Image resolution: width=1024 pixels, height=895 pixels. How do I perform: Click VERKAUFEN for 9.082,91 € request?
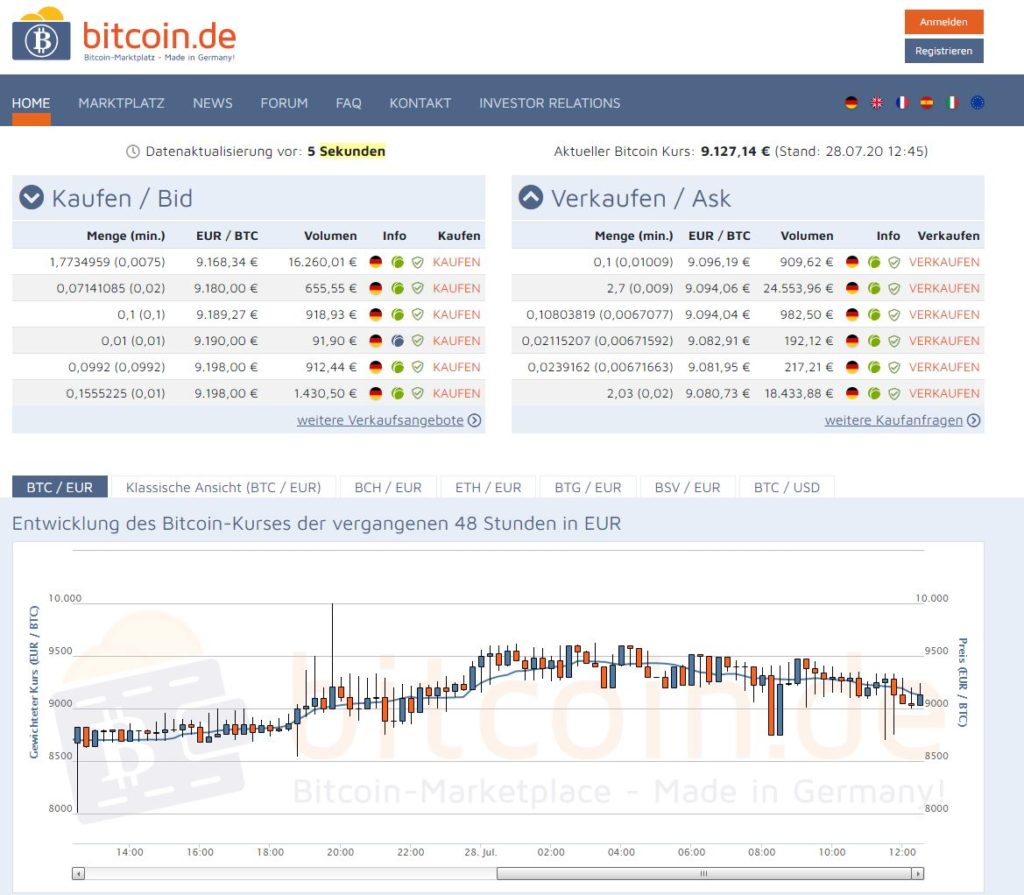[x=944, y=341]
